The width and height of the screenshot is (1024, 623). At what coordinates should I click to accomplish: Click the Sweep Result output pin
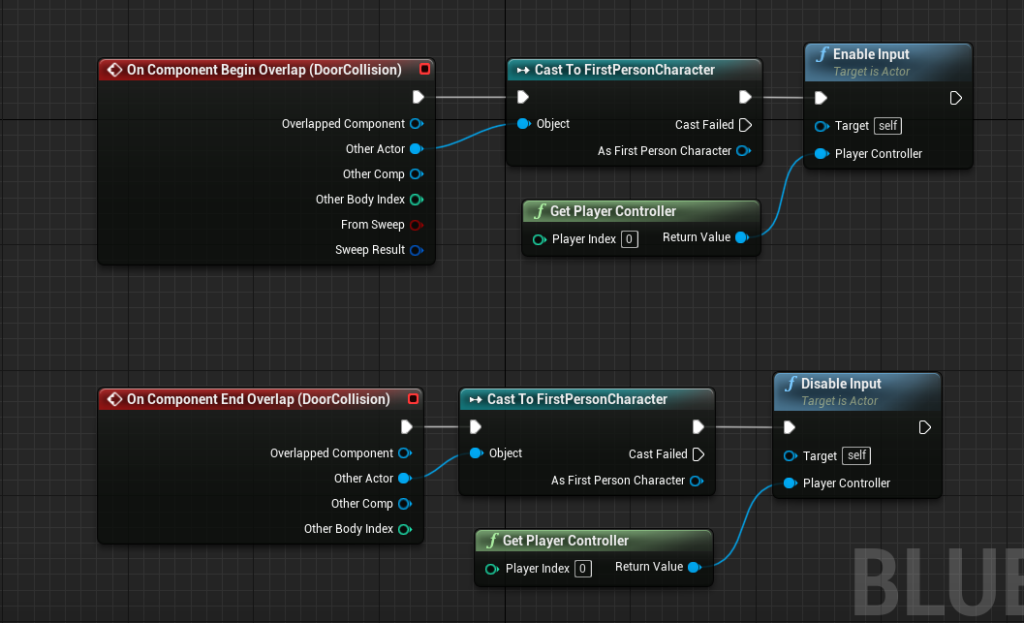(x=416, y=250)
